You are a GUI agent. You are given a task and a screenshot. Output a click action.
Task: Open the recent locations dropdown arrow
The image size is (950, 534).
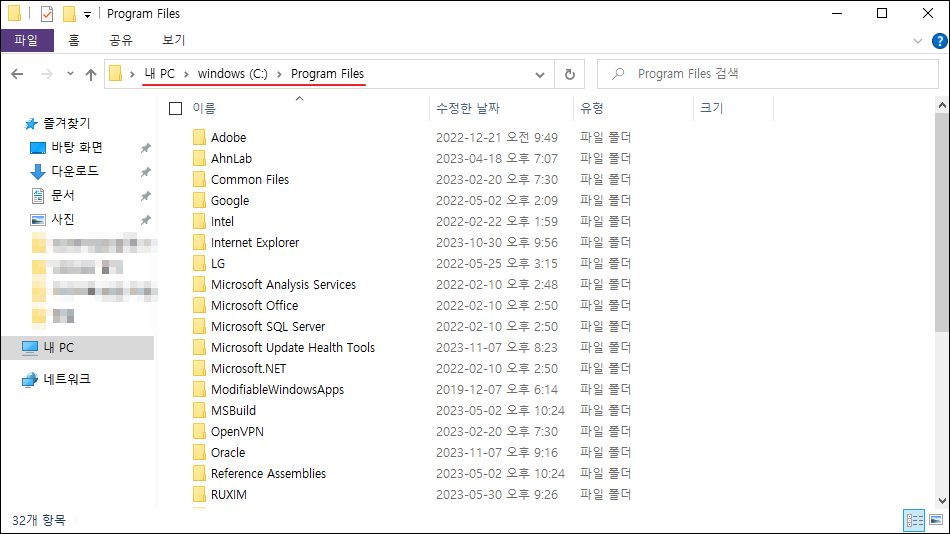[x=70, y=74]
